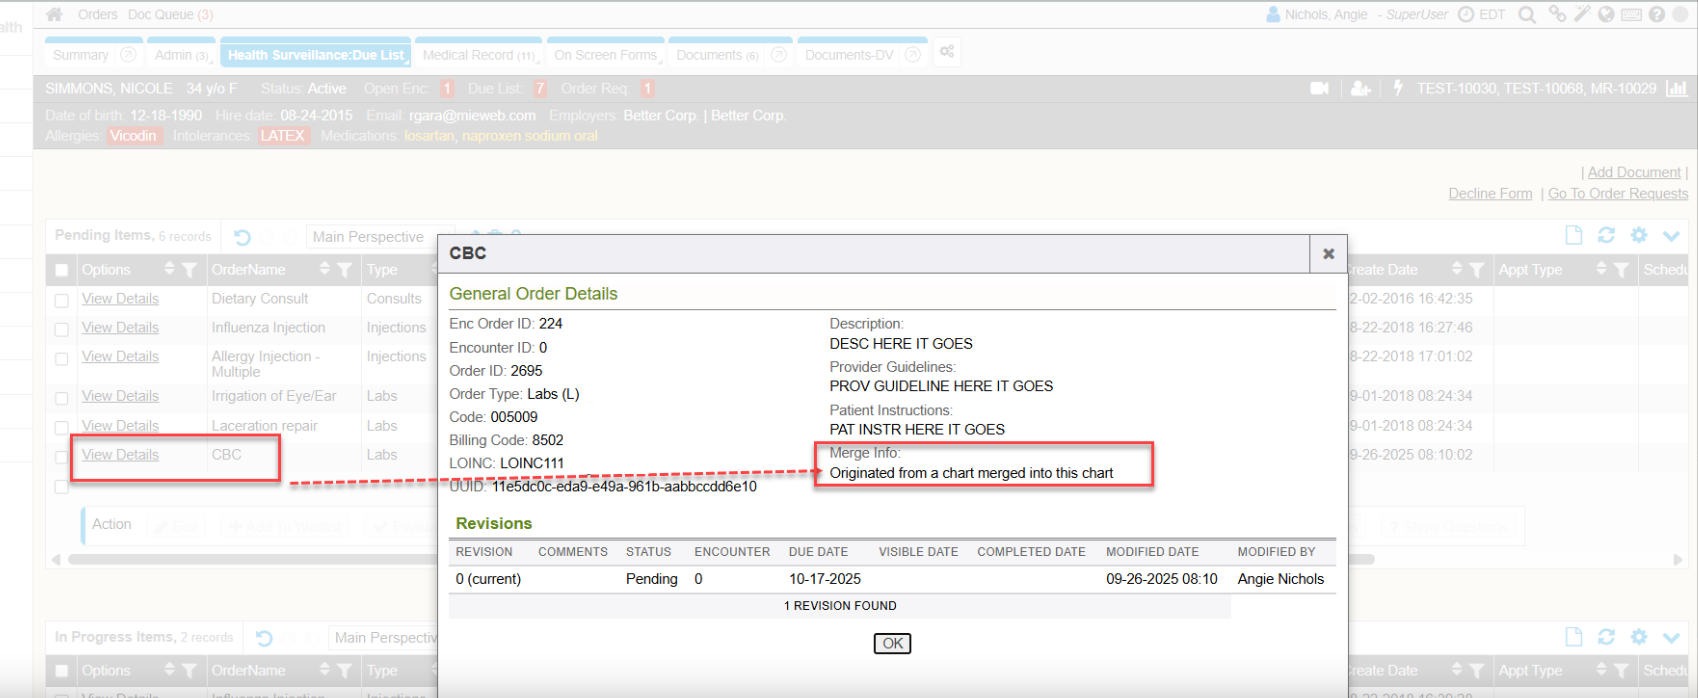
Task: Click Pending Items gear settings icon
Action: click(x=1638, y=236)
